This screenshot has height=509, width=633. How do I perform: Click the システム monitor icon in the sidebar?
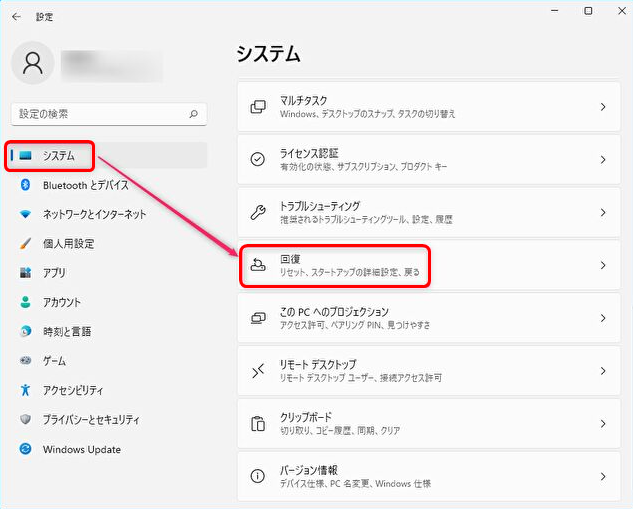(x=25, y=155)
